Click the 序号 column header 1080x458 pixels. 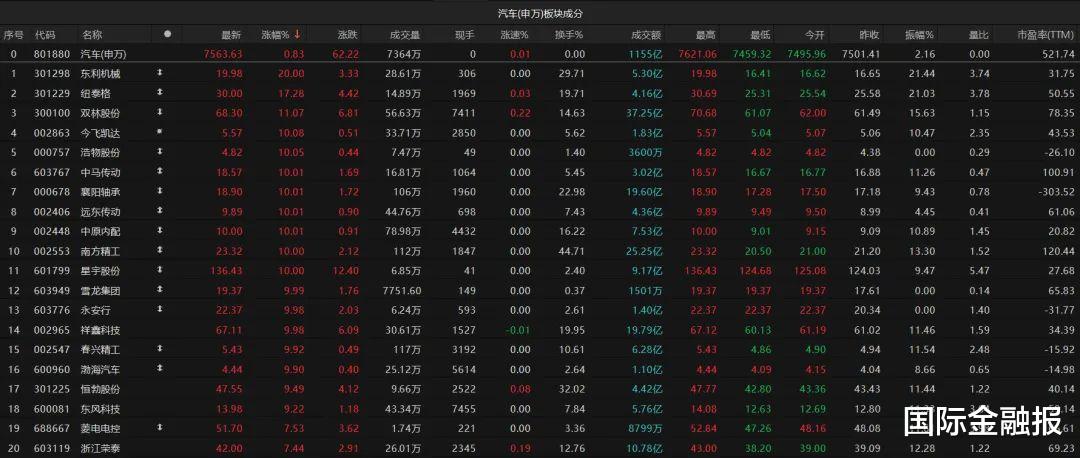(13, 34)
